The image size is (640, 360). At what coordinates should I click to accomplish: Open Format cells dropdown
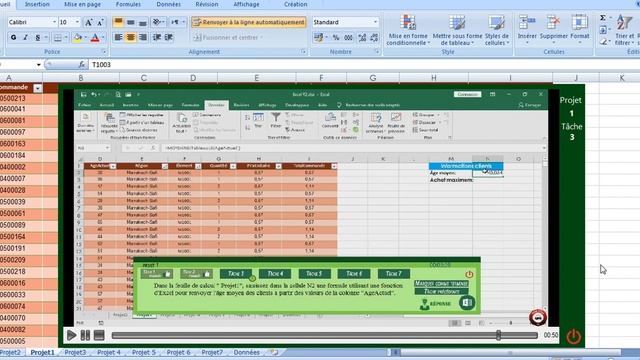click(580, 30)
